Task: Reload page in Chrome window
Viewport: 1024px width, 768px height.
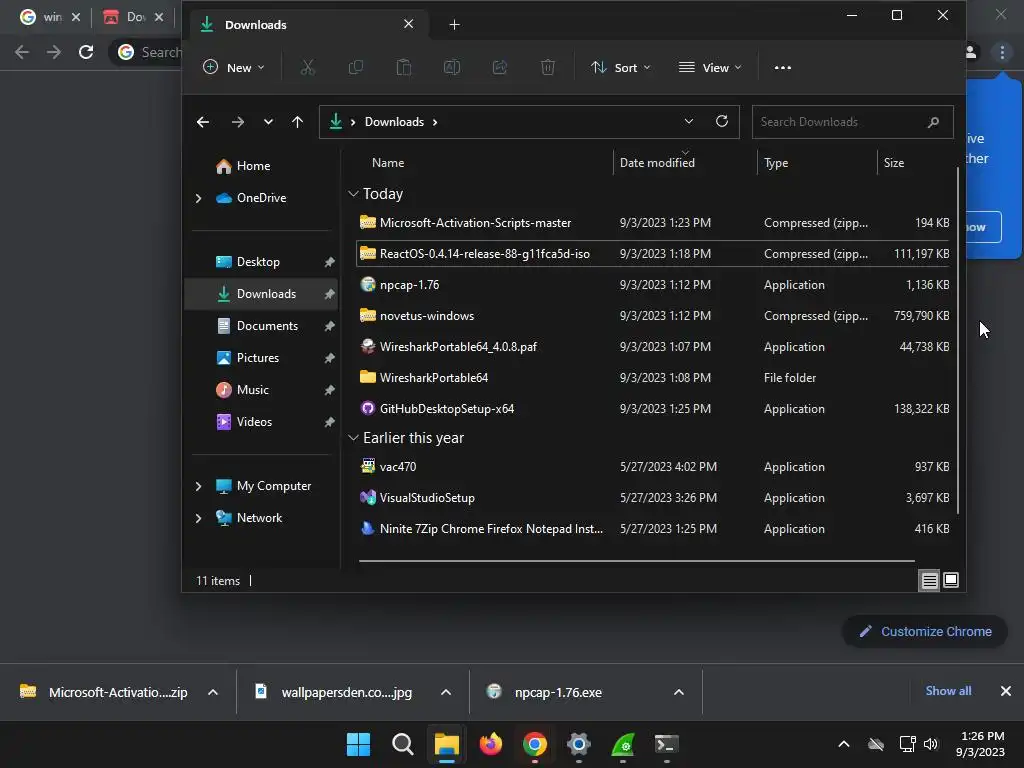Action: 86,52
